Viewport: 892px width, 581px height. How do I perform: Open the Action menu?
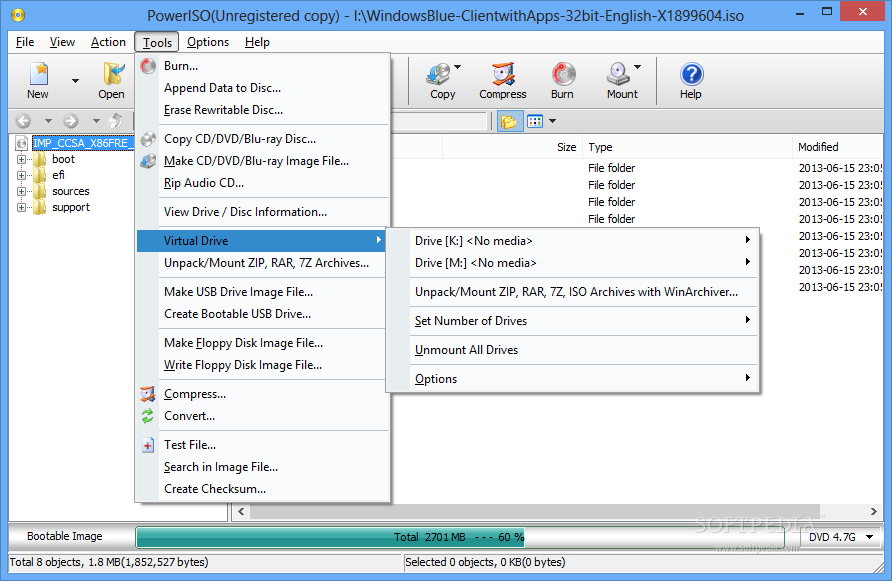click(108, 42)
